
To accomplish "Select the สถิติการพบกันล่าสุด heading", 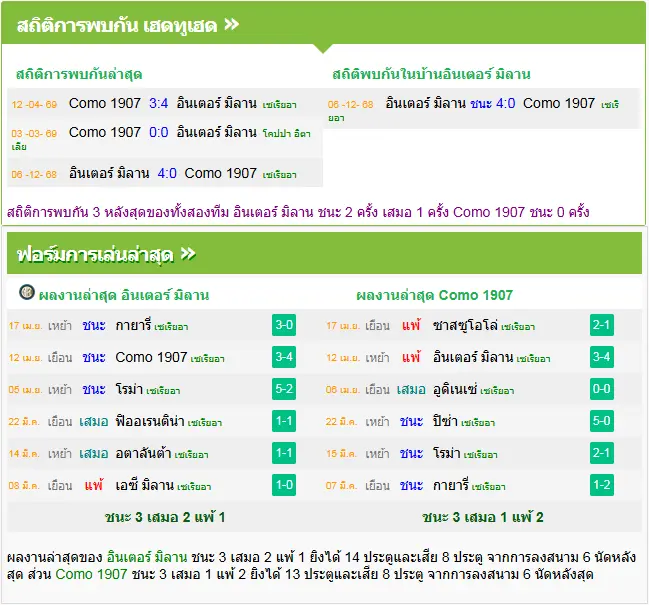I will (79, 74).
